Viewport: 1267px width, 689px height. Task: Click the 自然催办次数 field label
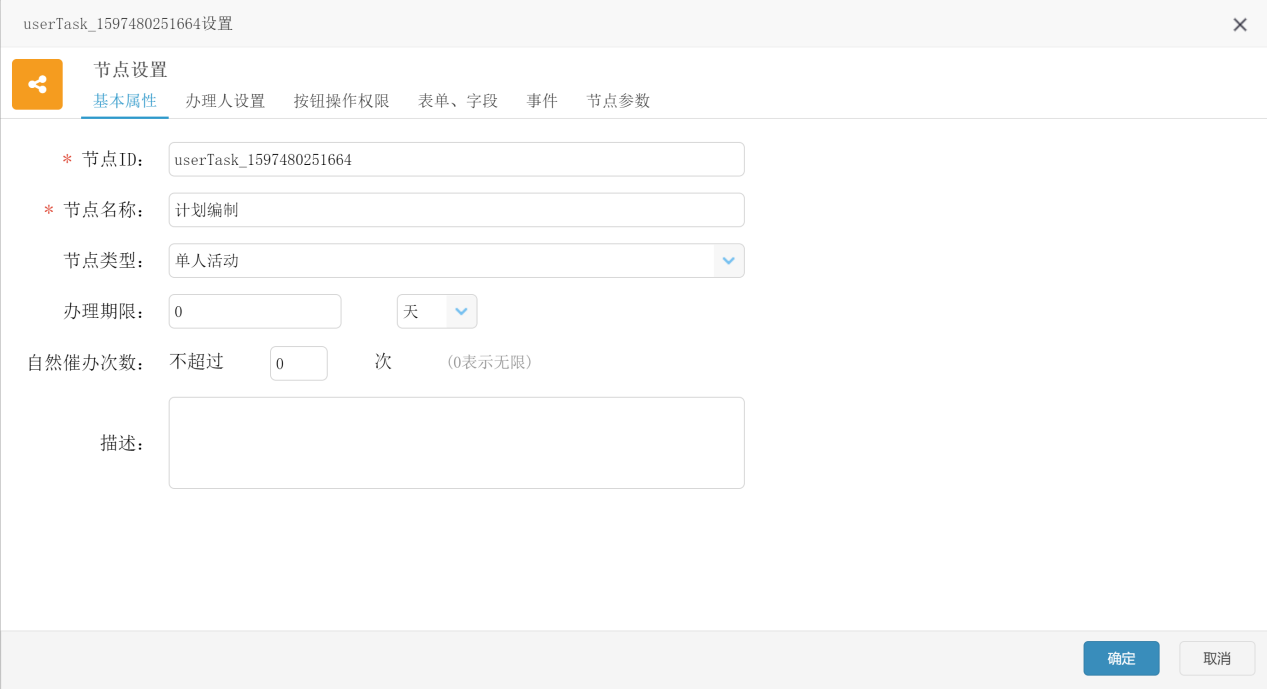coord(86,363)
